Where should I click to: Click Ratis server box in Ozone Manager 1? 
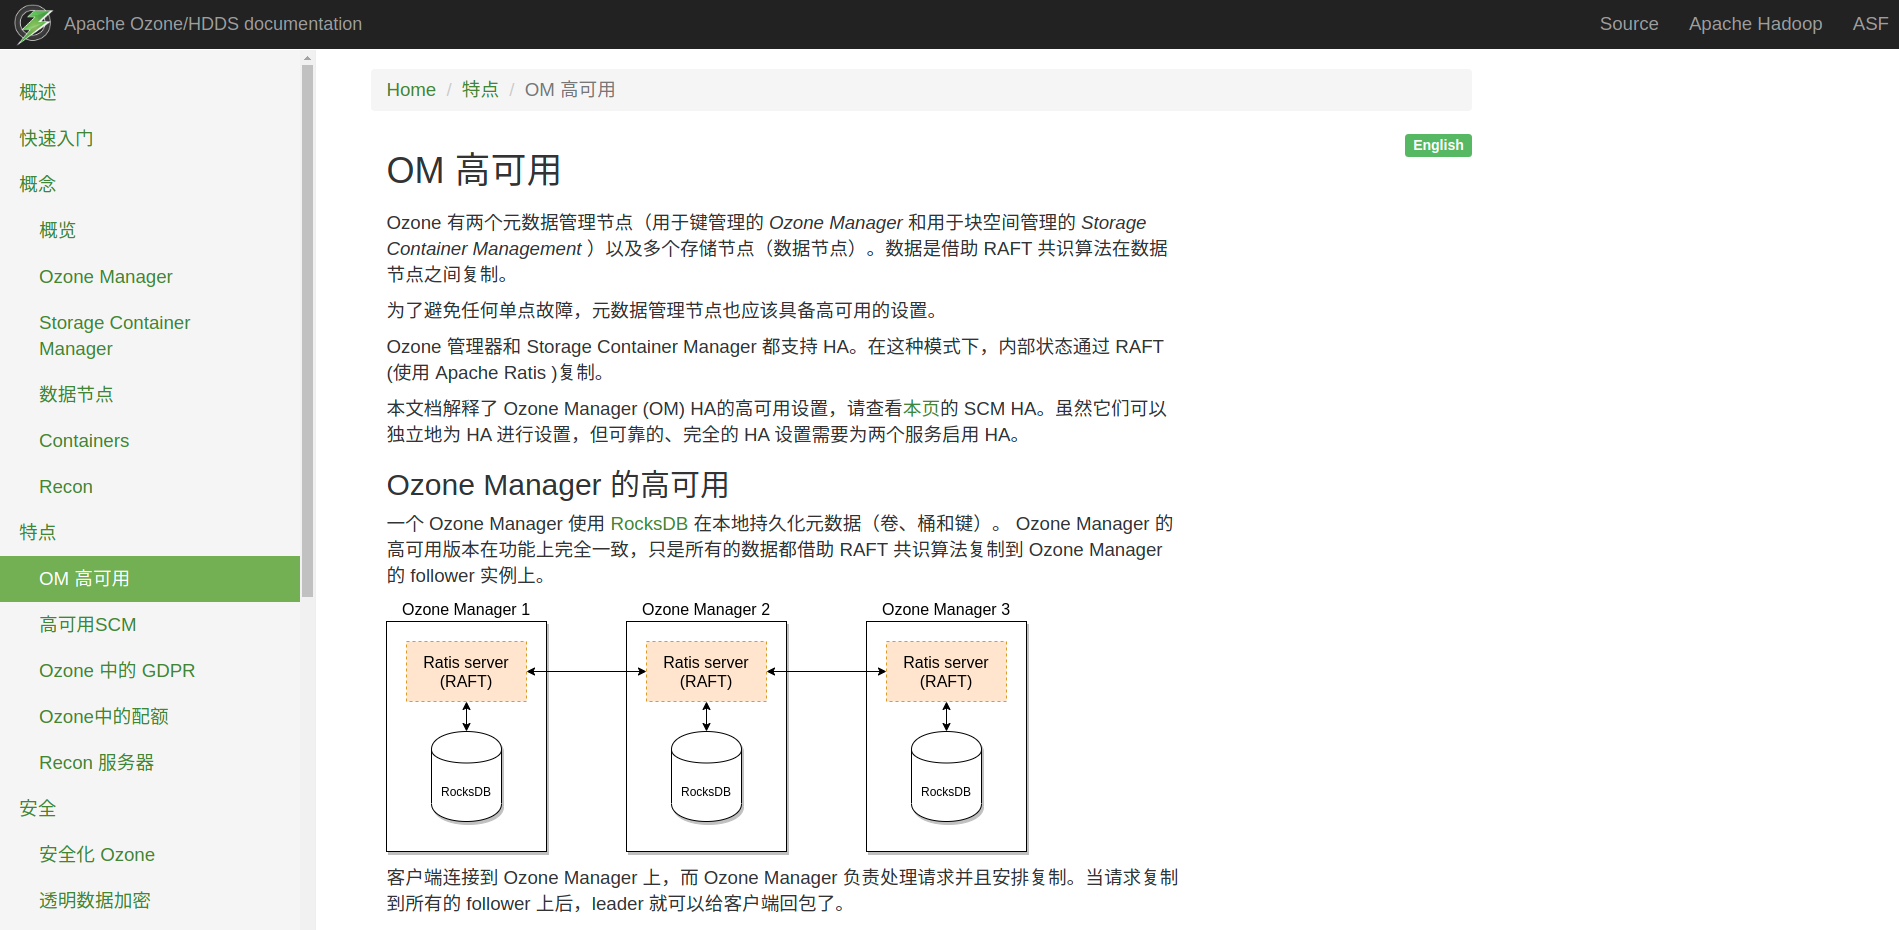point(466,672)
